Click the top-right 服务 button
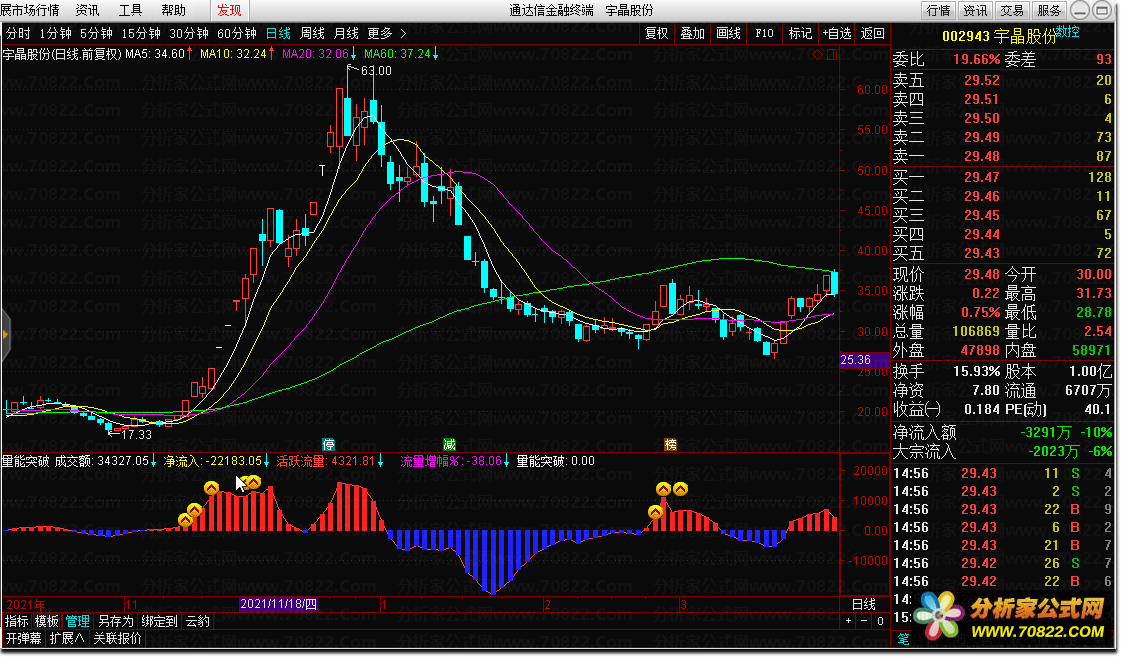The image size is (1122, 657). [1049, 10]
